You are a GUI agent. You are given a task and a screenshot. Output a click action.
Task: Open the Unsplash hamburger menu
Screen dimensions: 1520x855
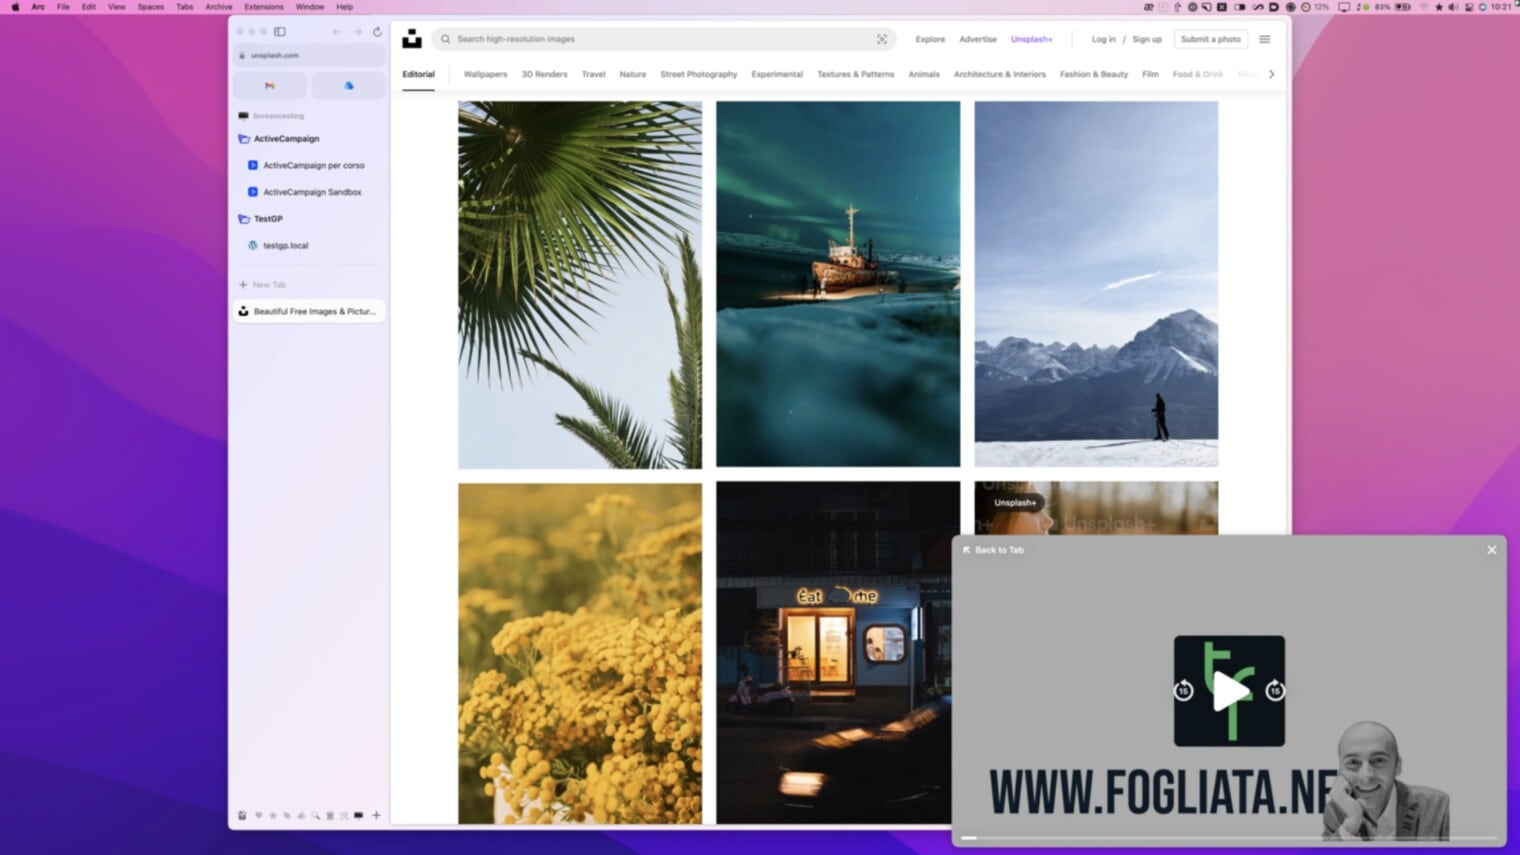coord(1264,39)
